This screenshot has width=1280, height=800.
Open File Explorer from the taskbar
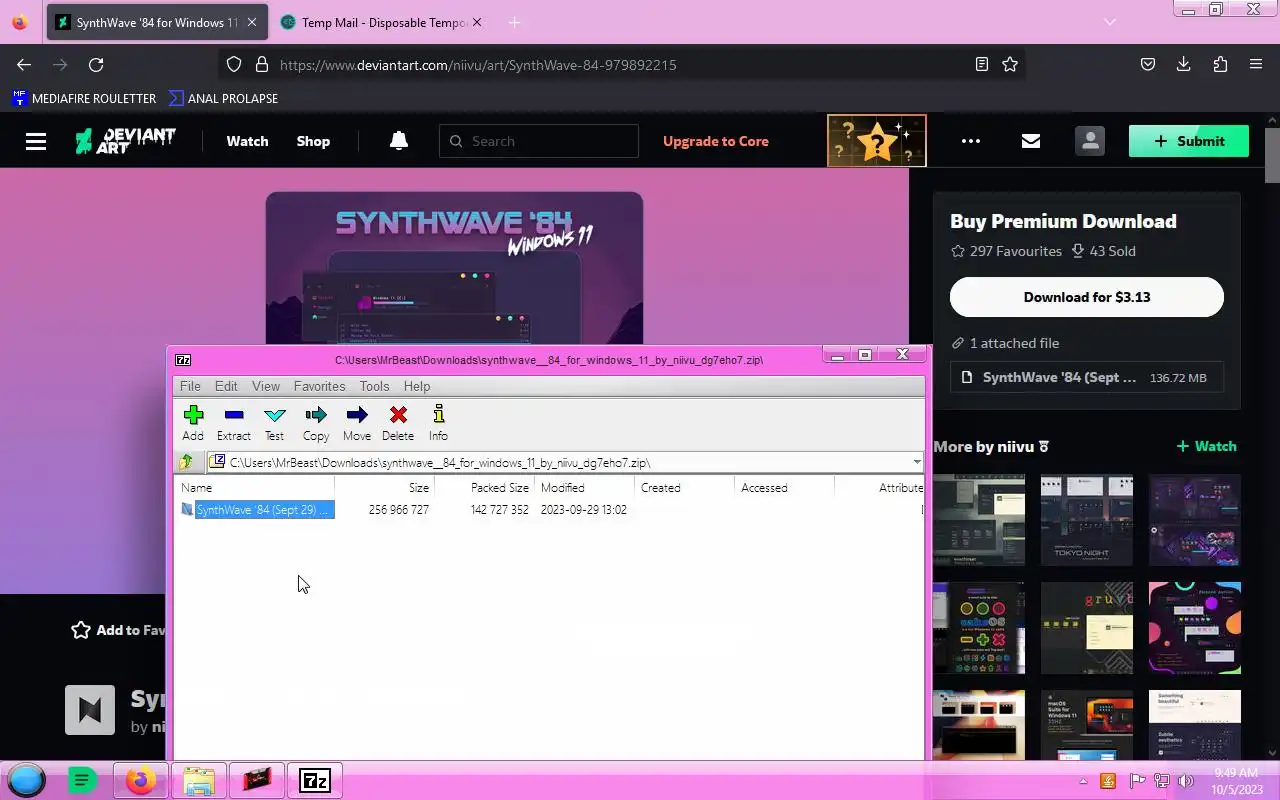pos(198,780)
